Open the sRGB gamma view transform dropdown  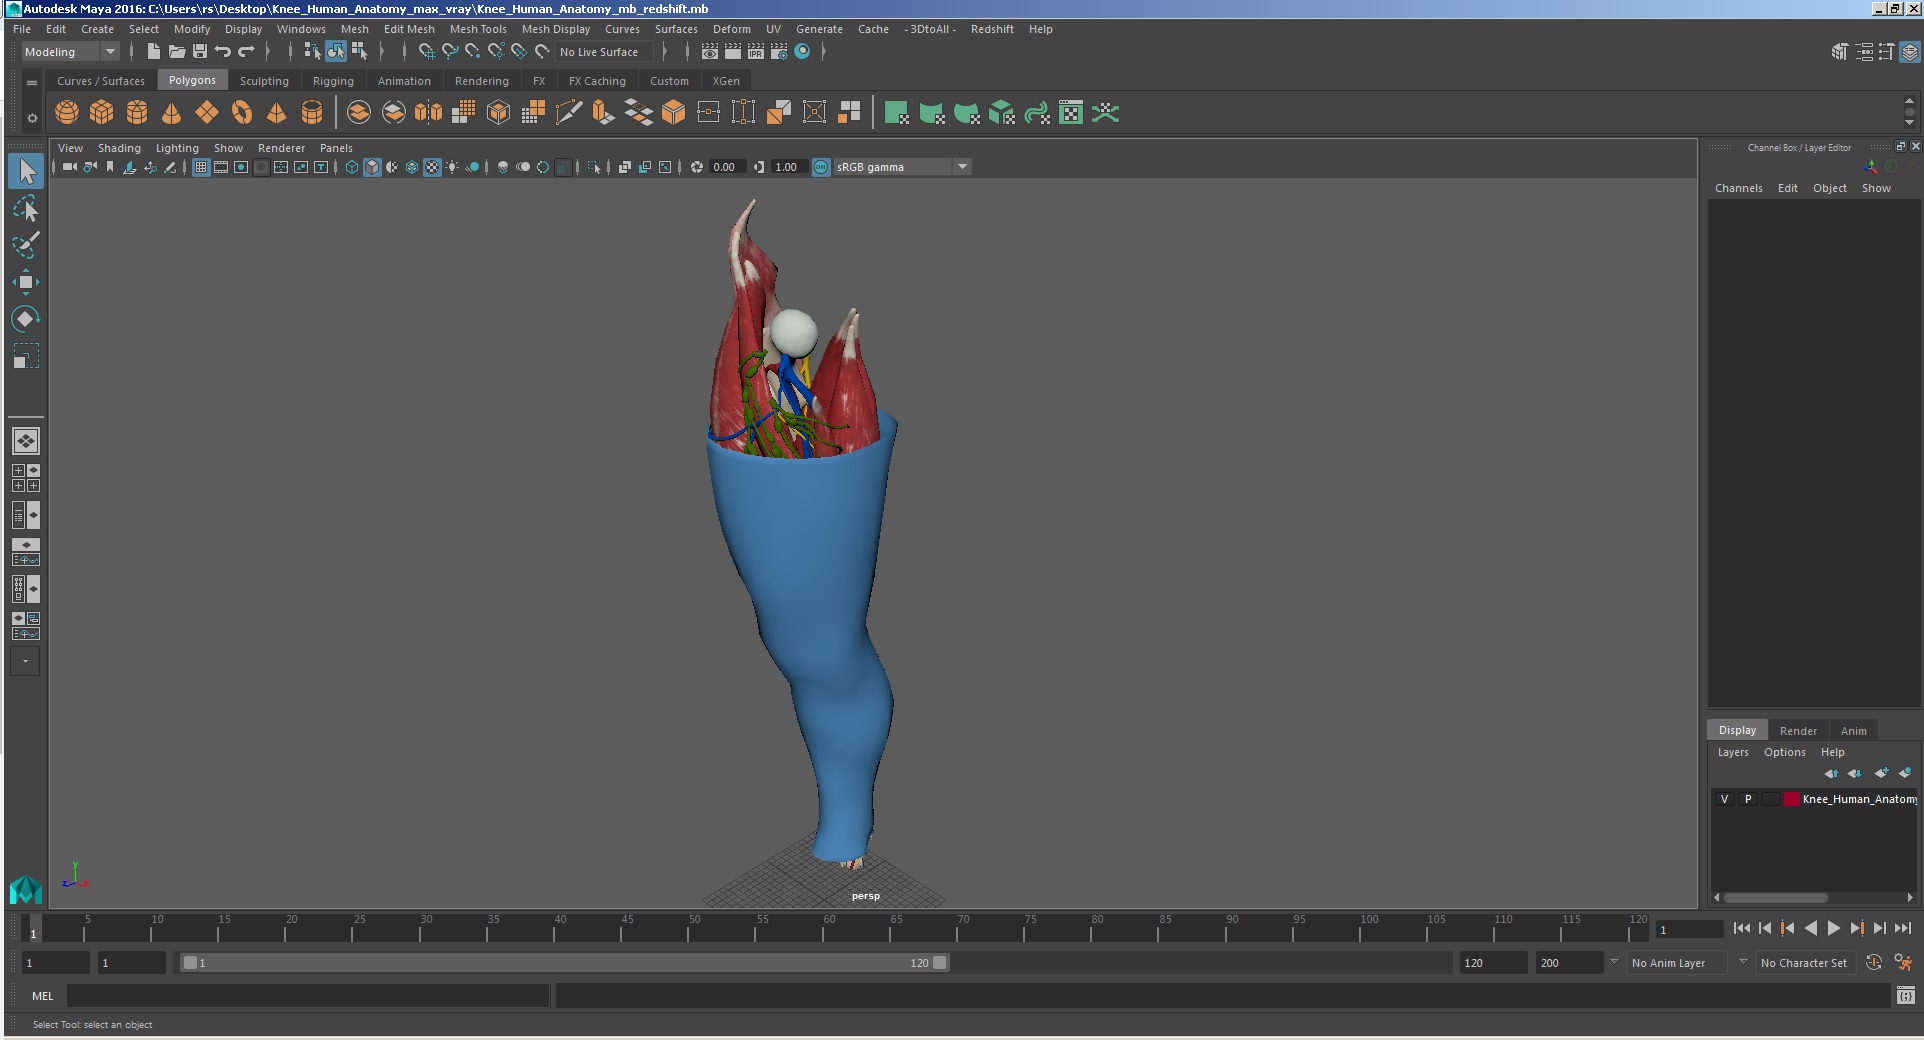(902, 167)
